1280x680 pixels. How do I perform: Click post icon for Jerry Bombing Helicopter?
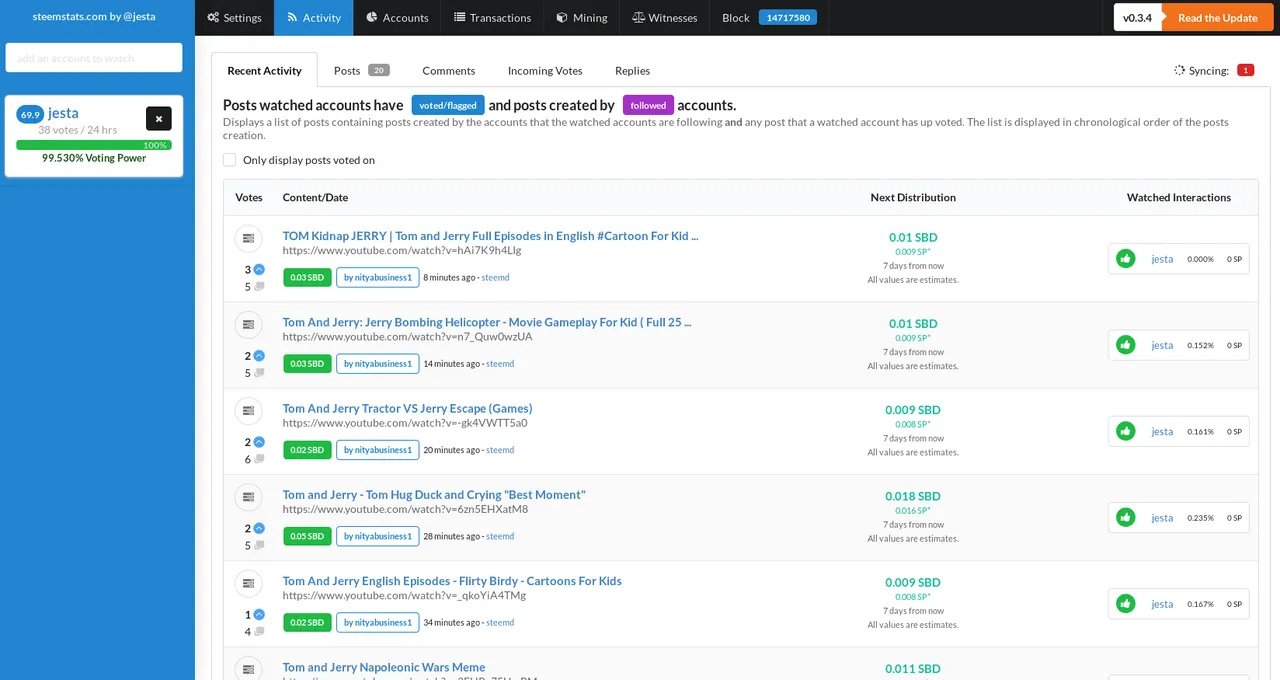[x=248, y=324]
